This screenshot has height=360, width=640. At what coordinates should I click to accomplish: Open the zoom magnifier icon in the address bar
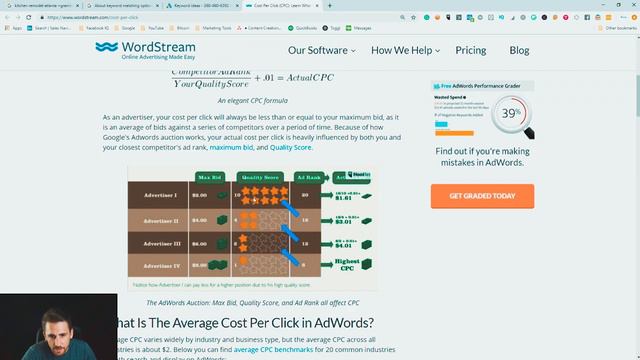(402, 18)
